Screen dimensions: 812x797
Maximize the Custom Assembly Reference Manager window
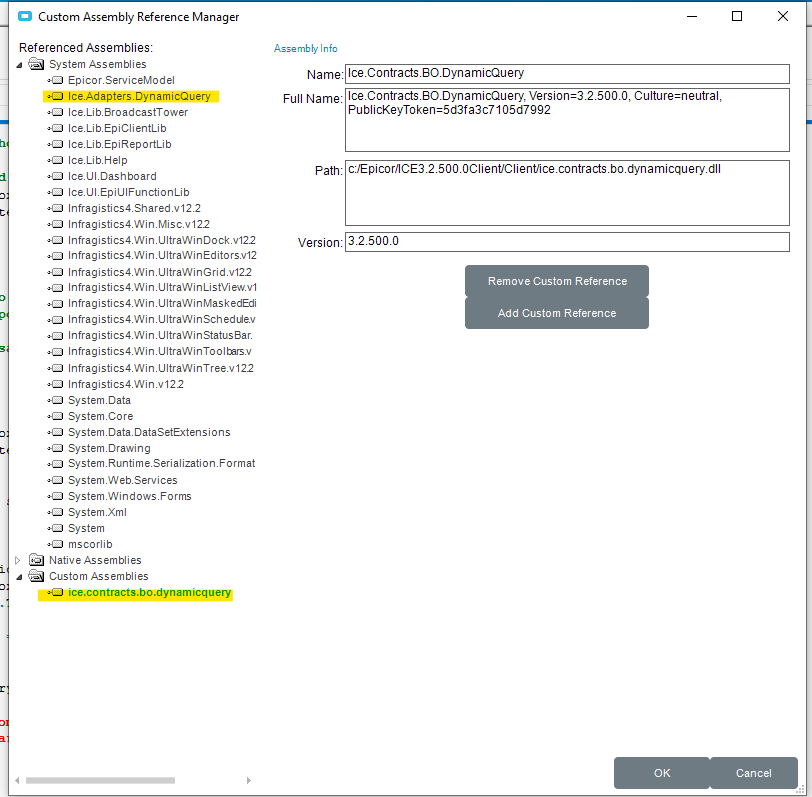click(737, 17)
